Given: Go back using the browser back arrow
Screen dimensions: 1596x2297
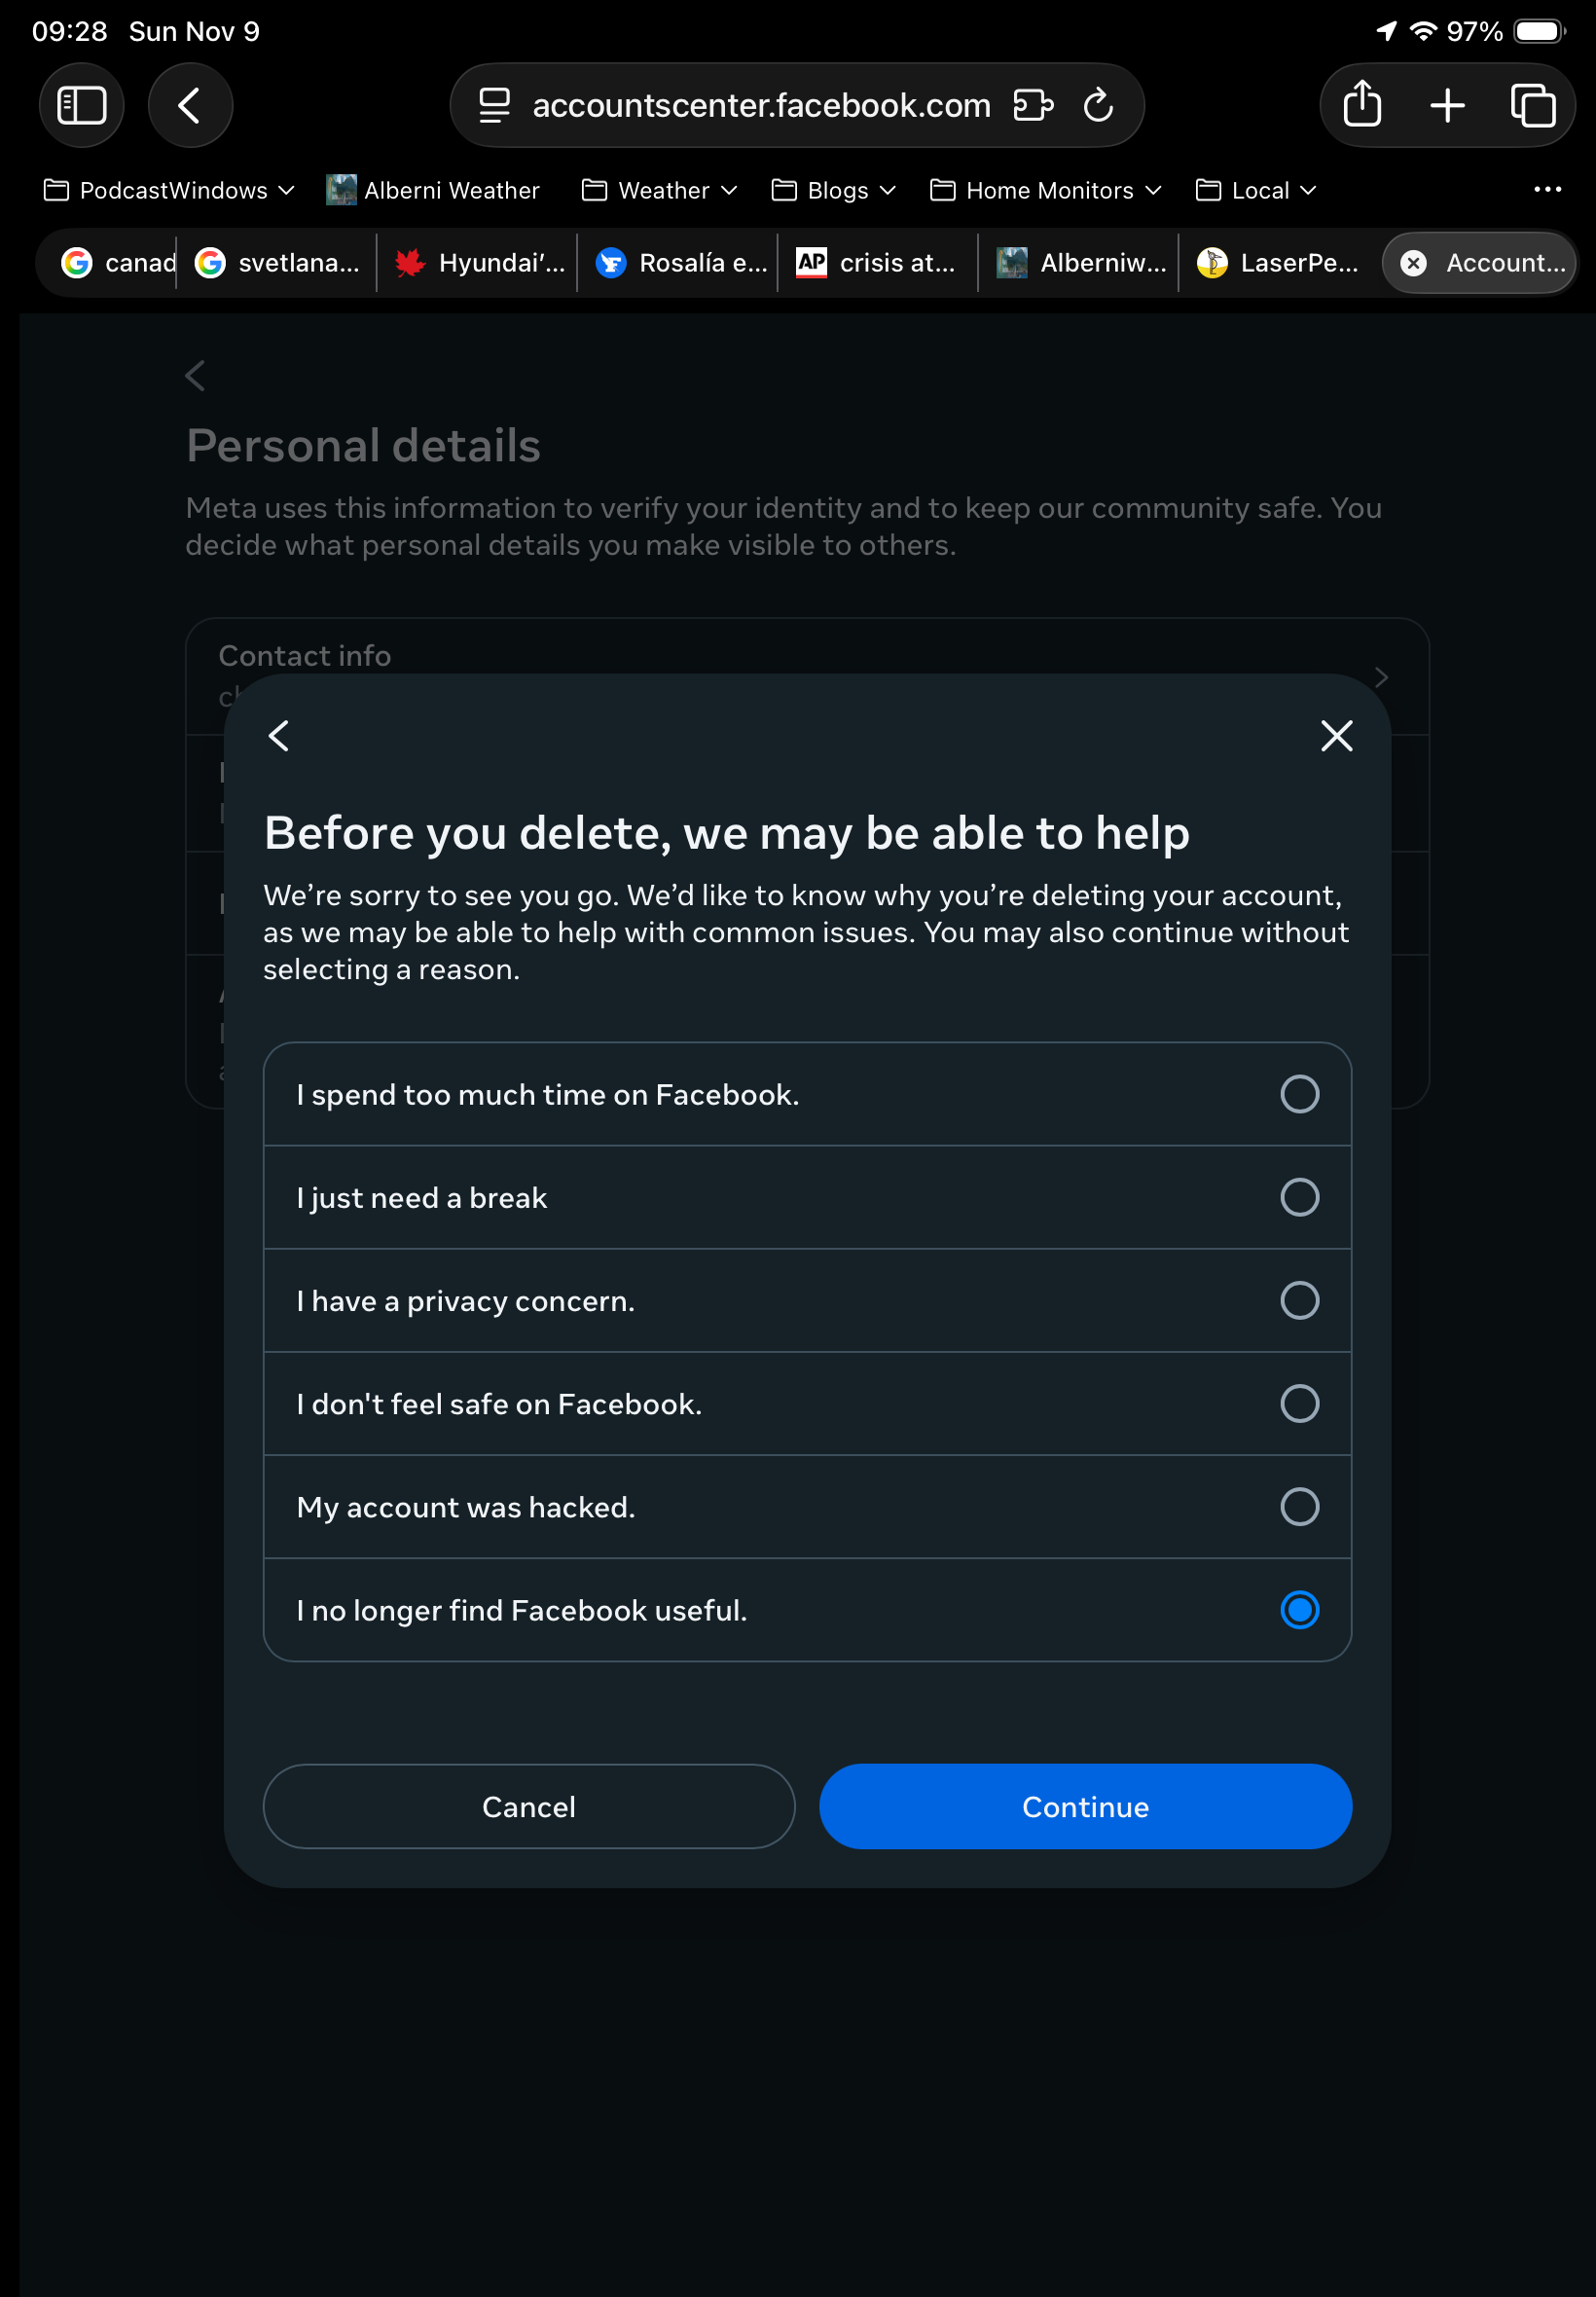Looking at the screenshot, I should [x=190, y=105].
